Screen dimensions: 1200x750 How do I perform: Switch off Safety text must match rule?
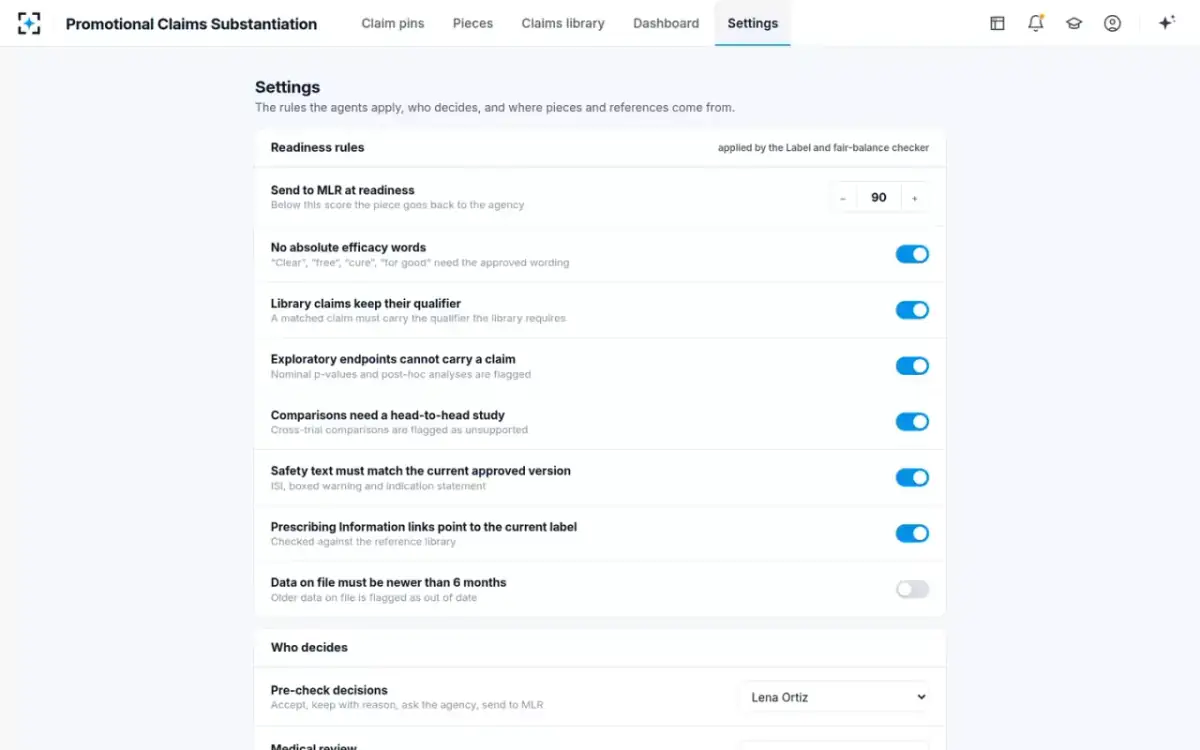click(x=912, y=477)
